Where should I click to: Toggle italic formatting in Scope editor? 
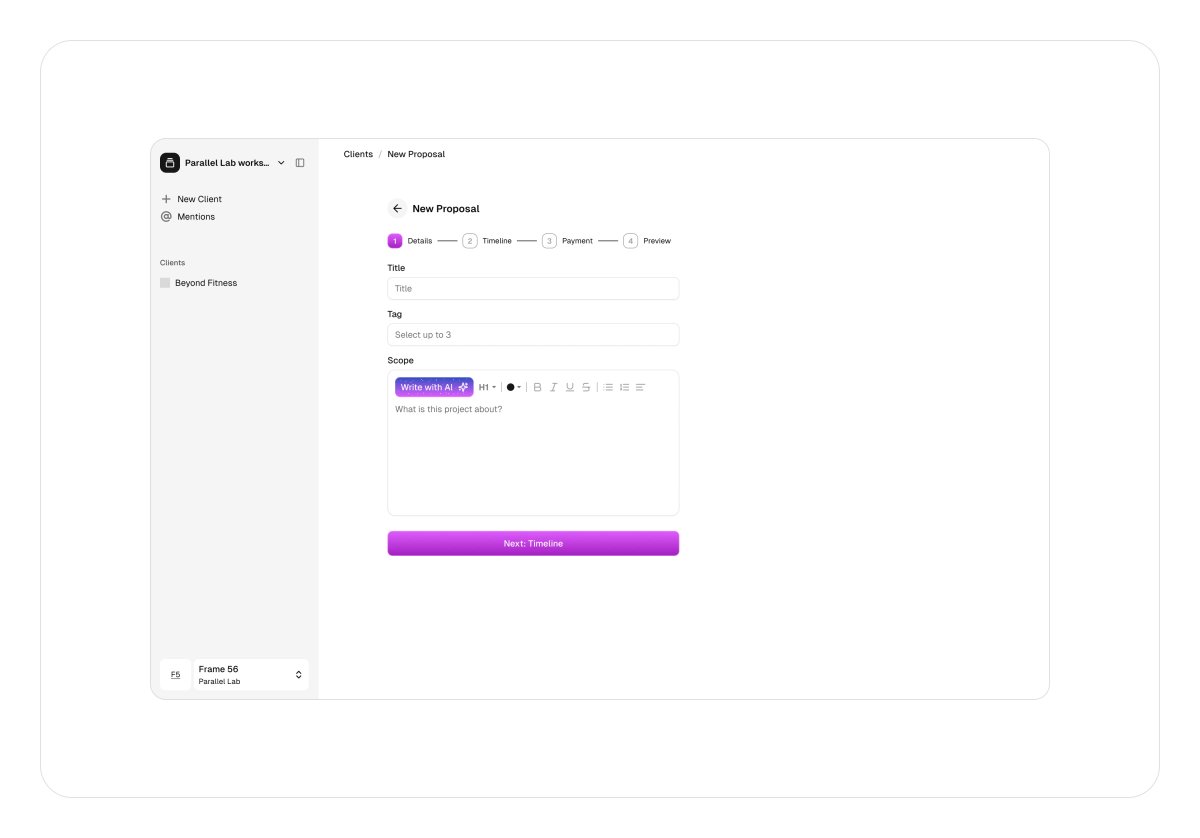point(553,387)
